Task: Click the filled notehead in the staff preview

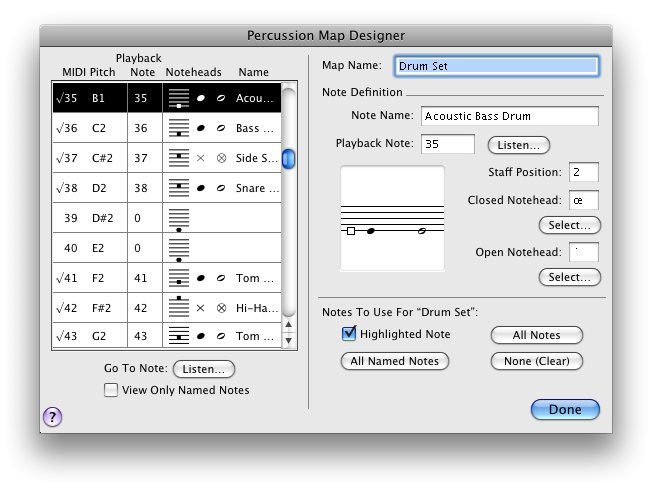Action: point(371,231)
